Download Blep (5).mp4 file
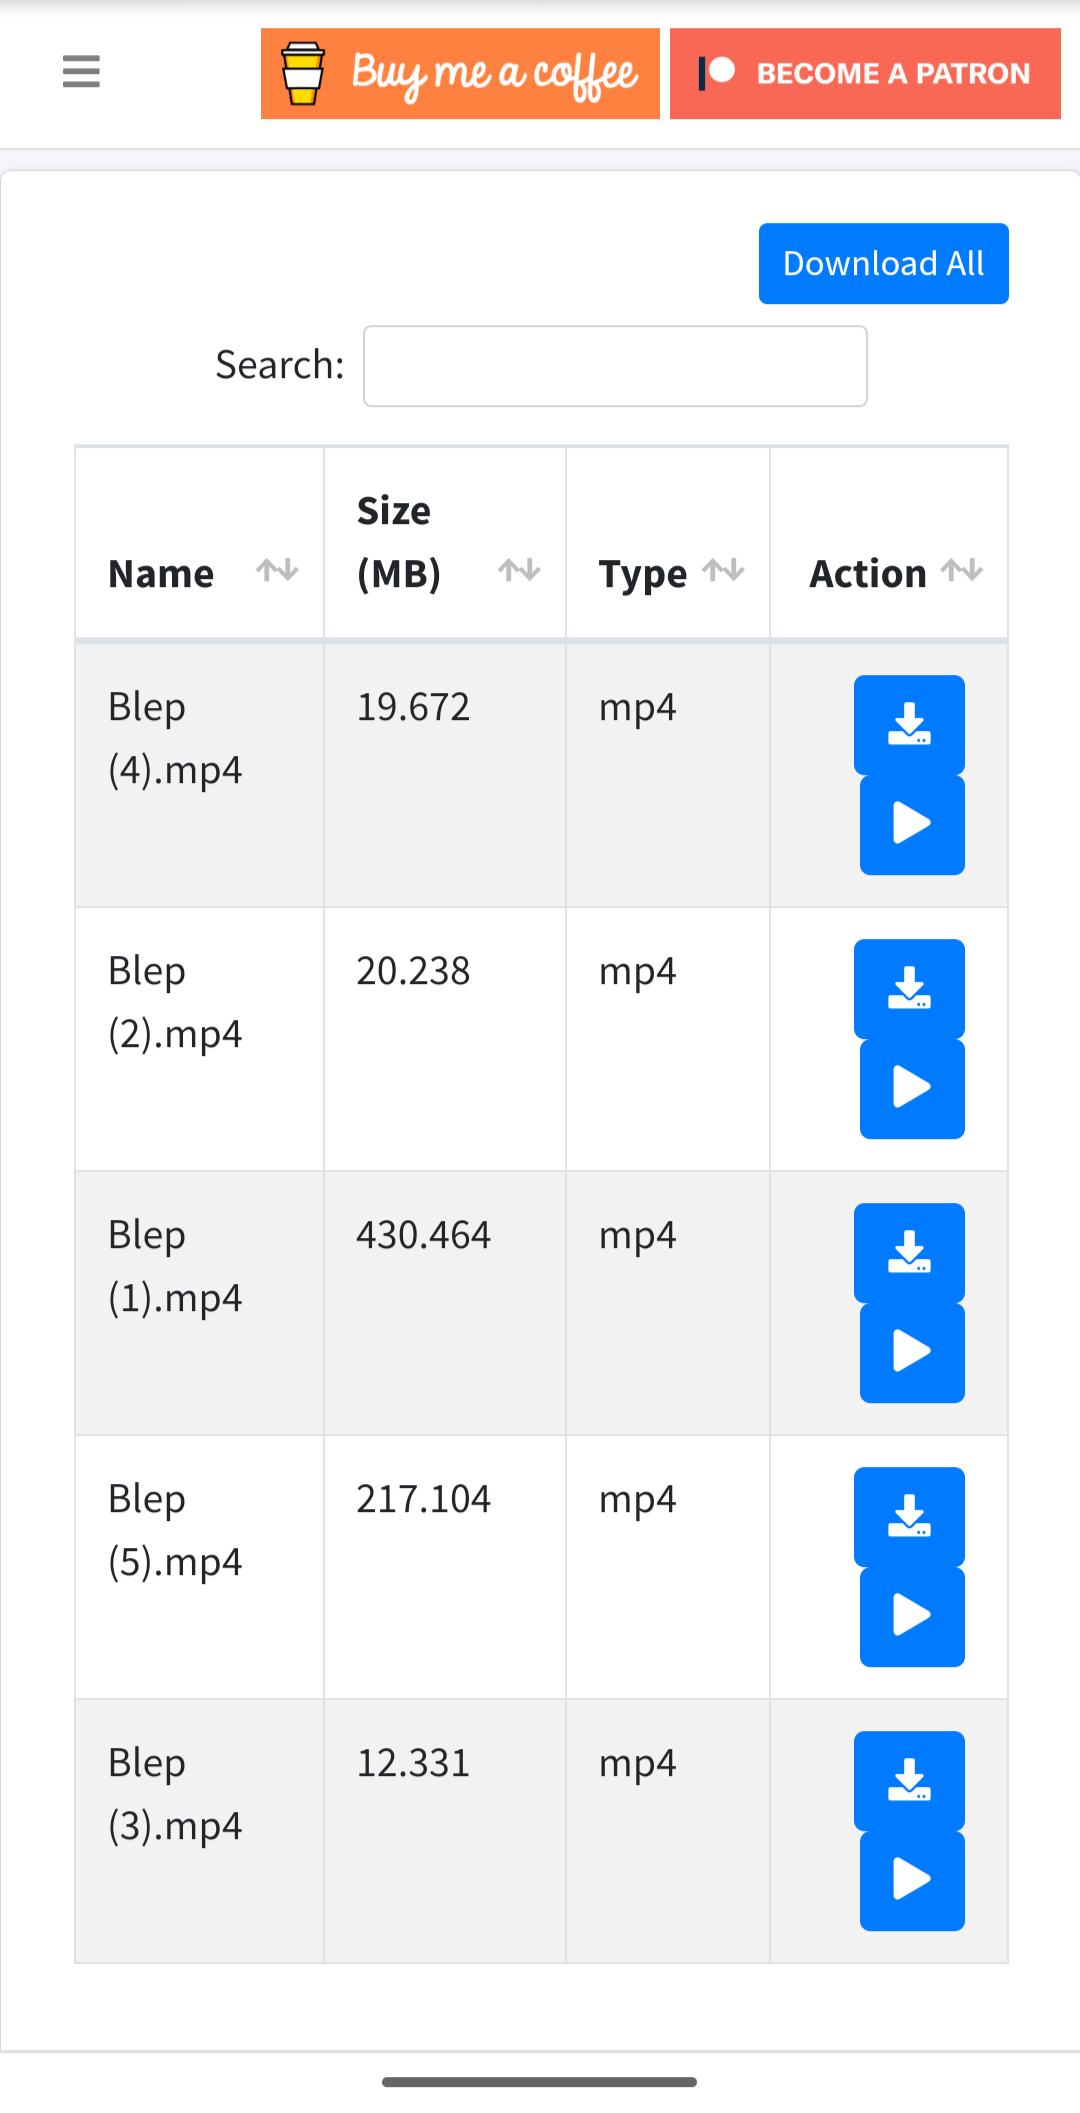1080x2113 pixels. click(909, 1516)
